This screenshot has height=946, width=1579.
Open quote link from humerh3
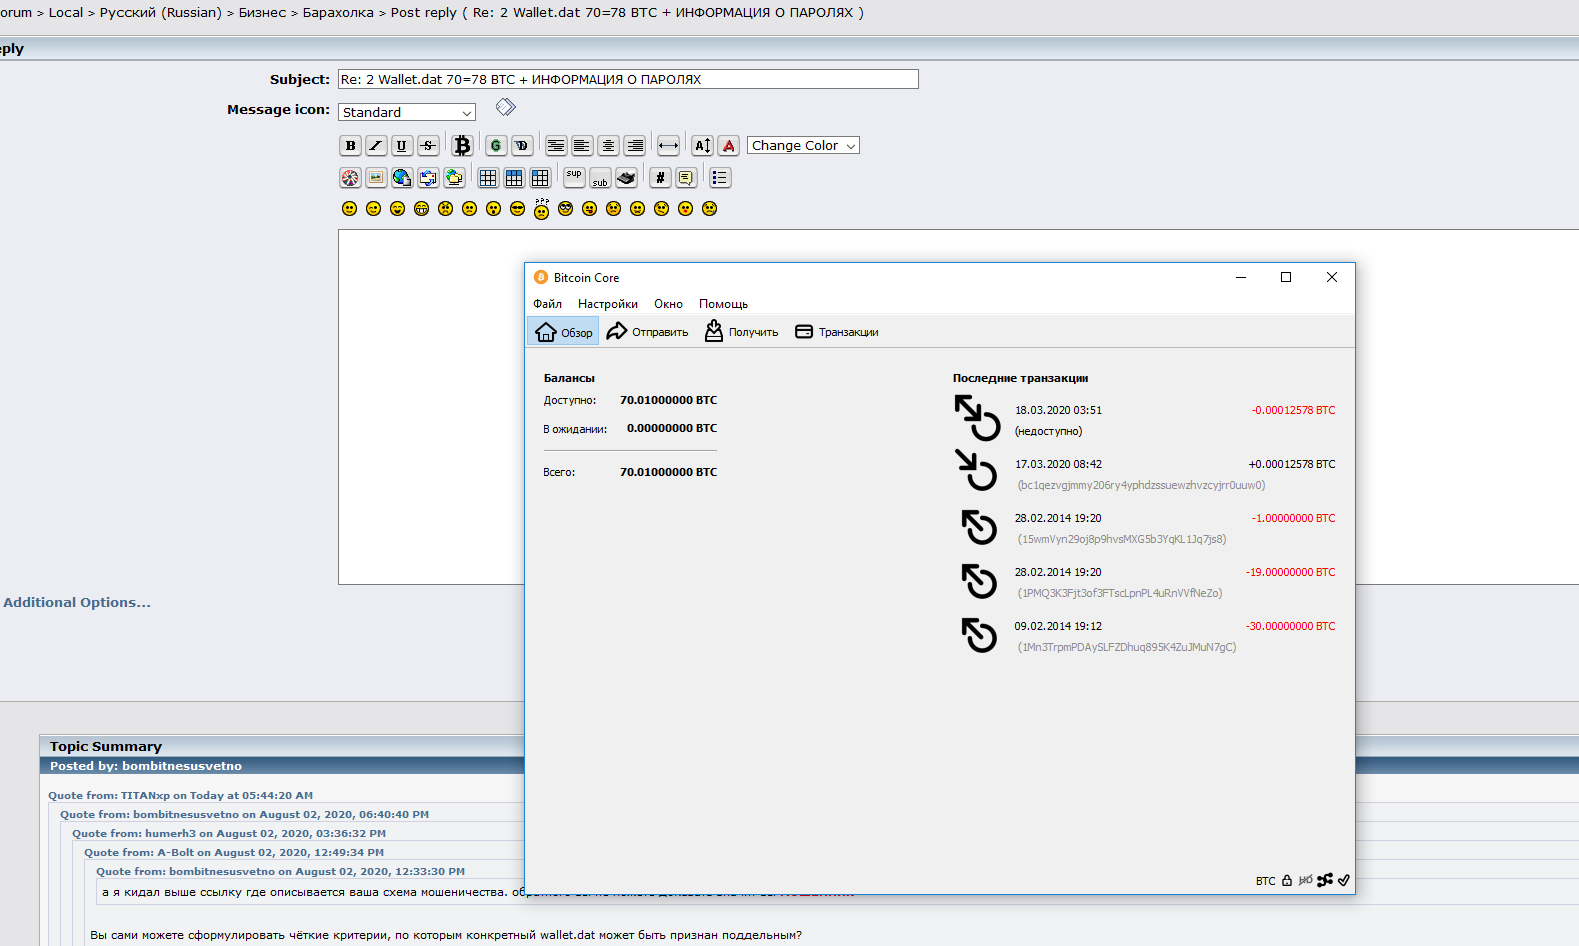pos(229,834)
